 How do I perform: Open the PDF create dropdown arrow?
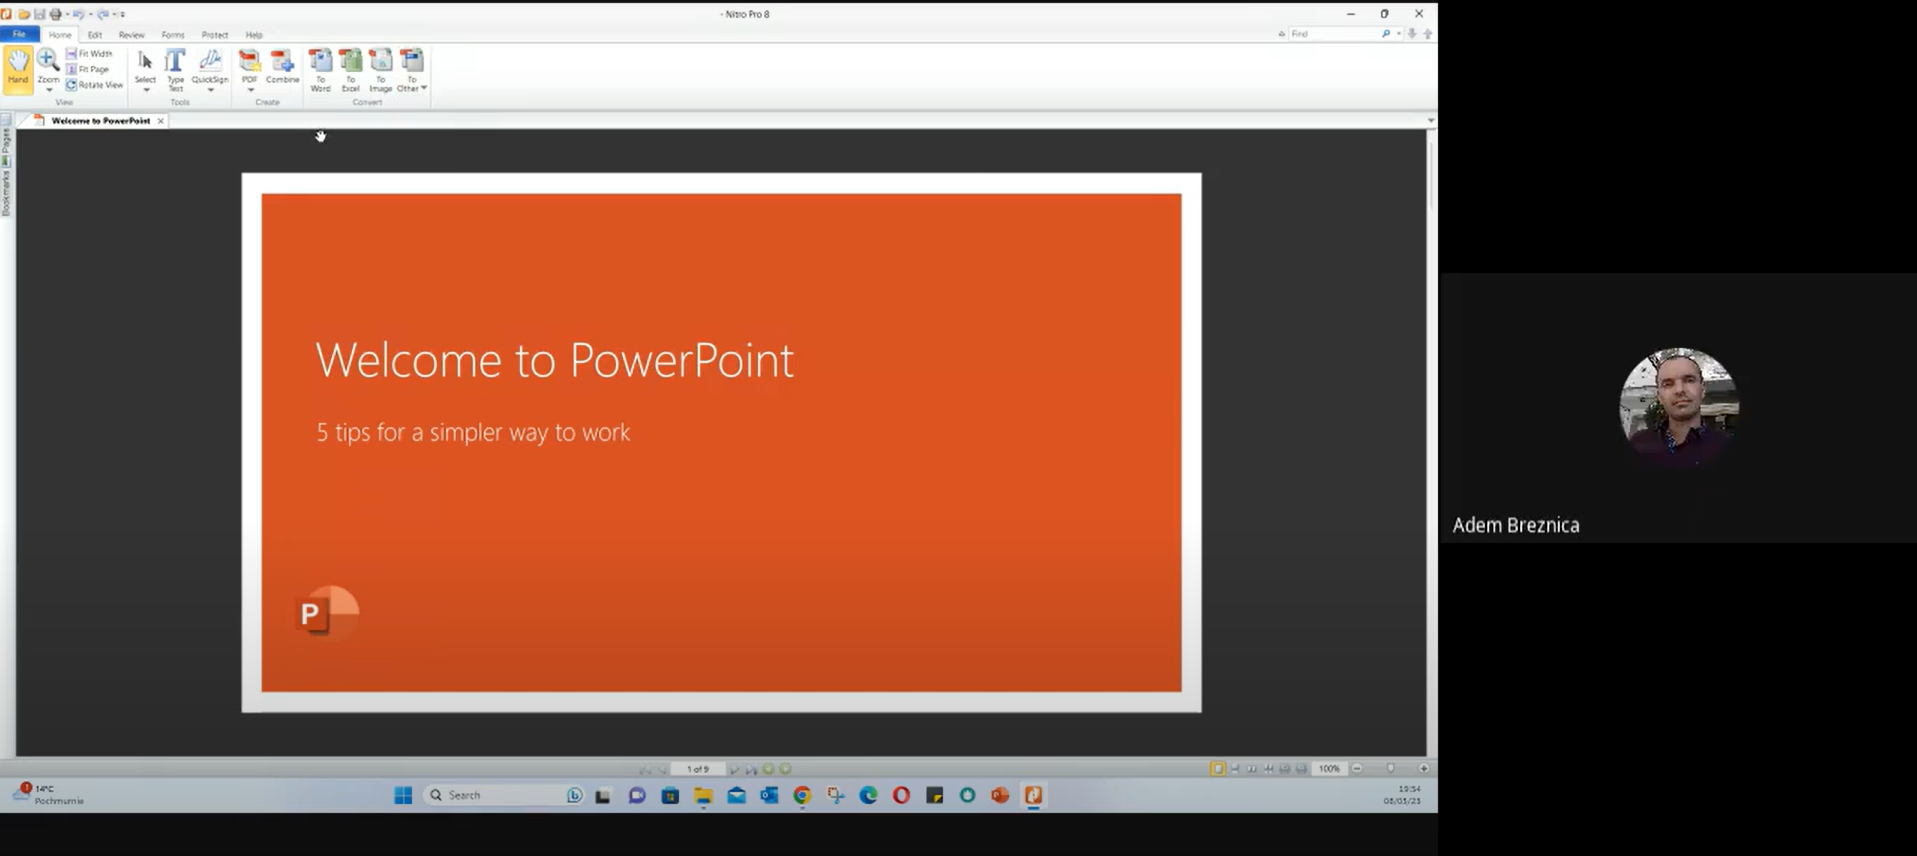[x=250, y=90]
